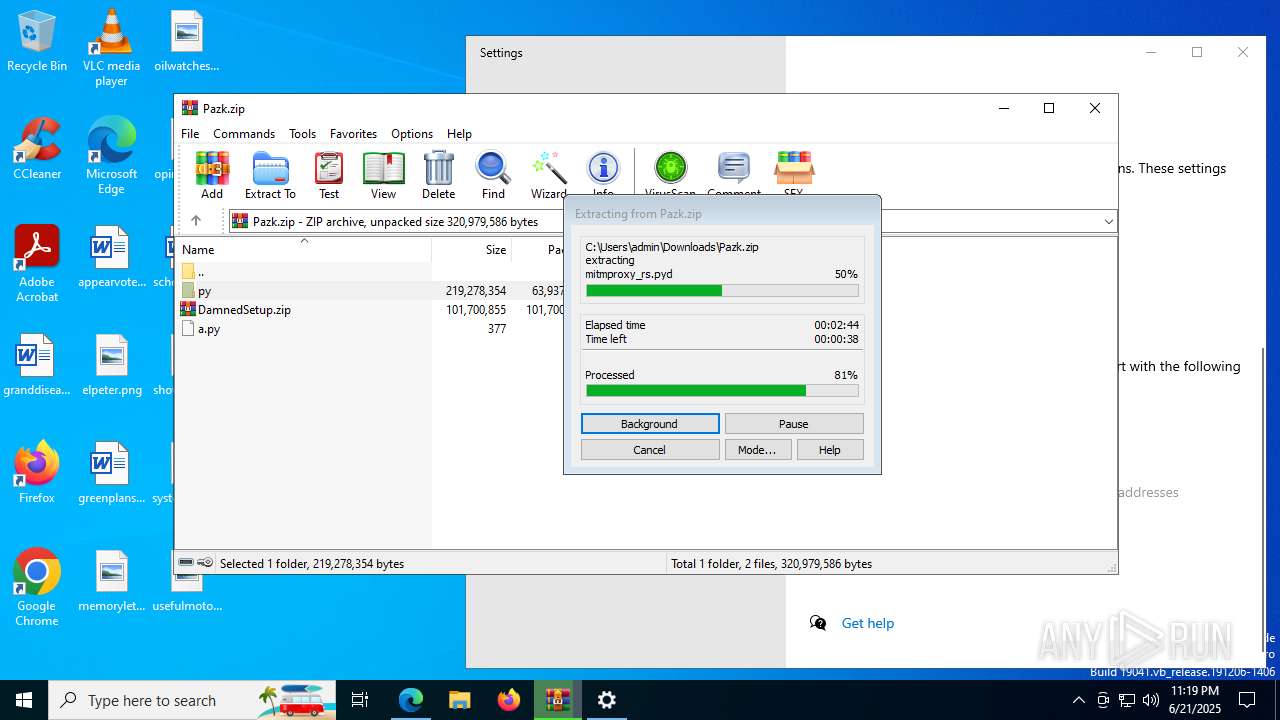
Task: Open Adobe Acrobat desktop icon
Action: click(37, 263)
